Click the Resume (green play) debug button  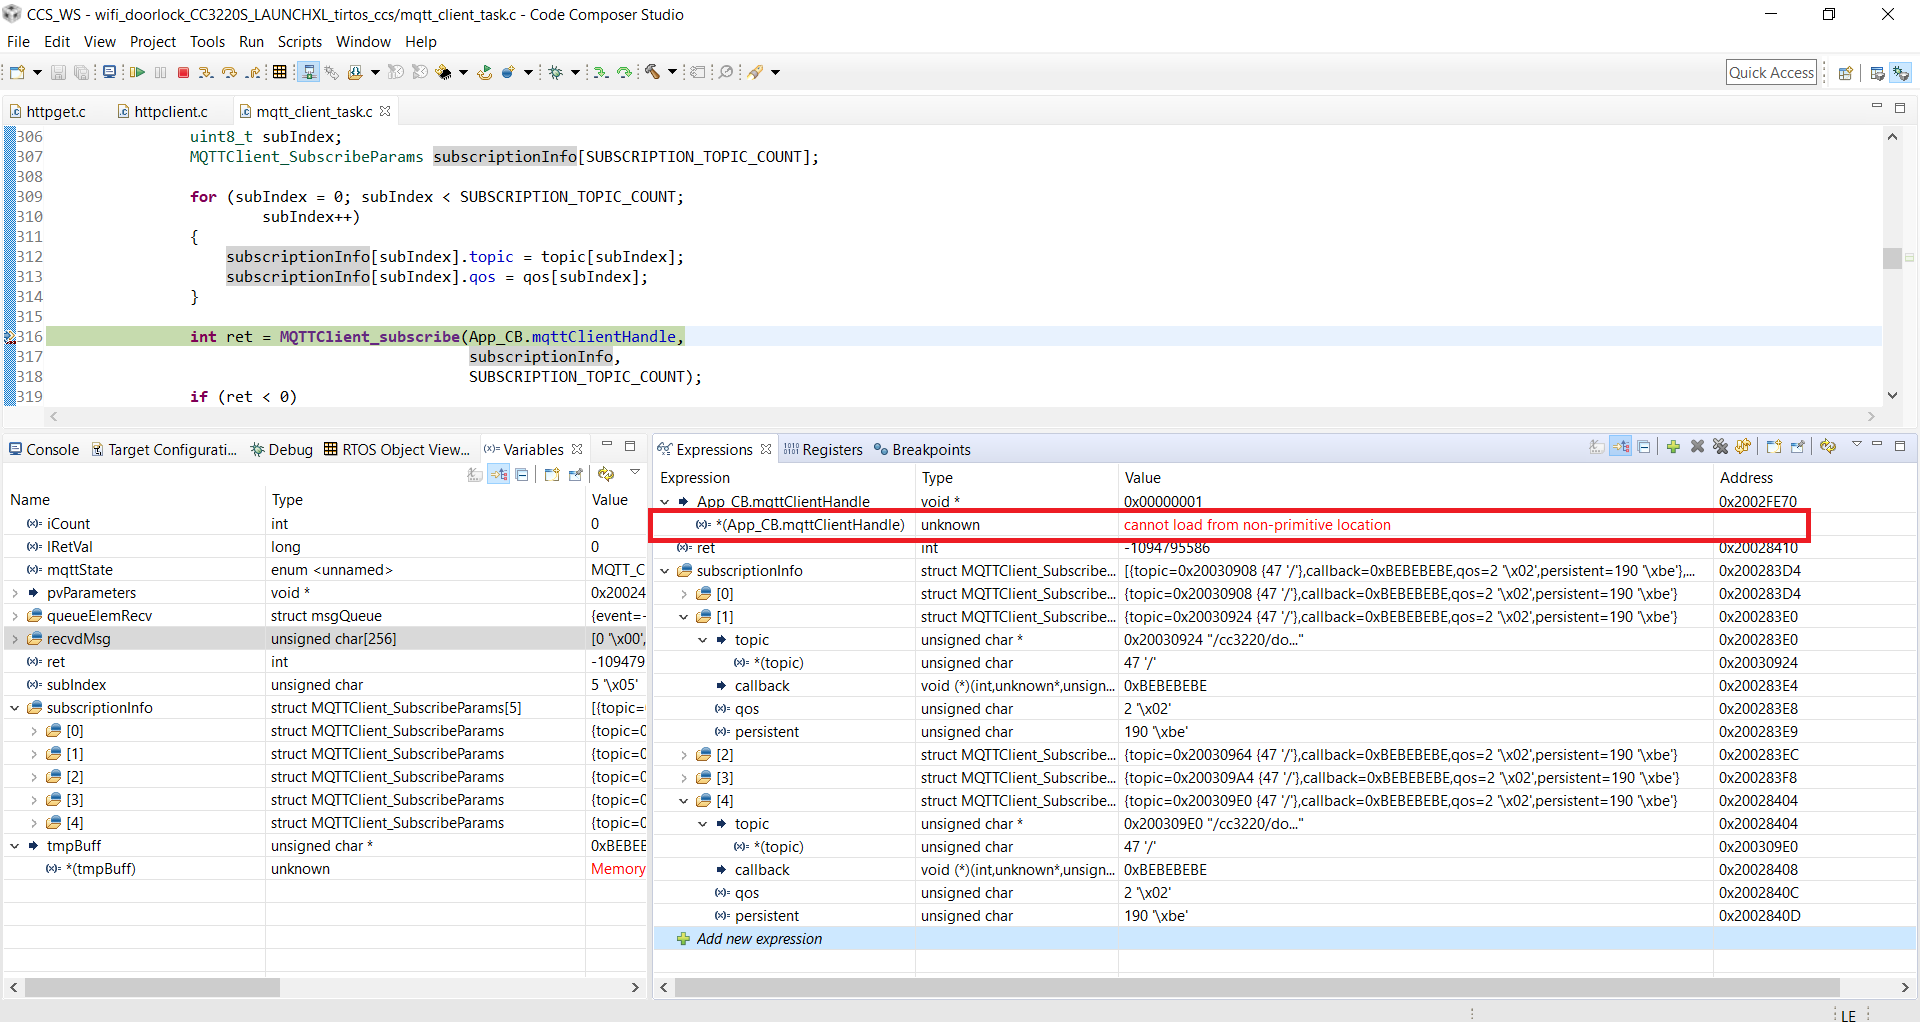[x=137, y=72]
